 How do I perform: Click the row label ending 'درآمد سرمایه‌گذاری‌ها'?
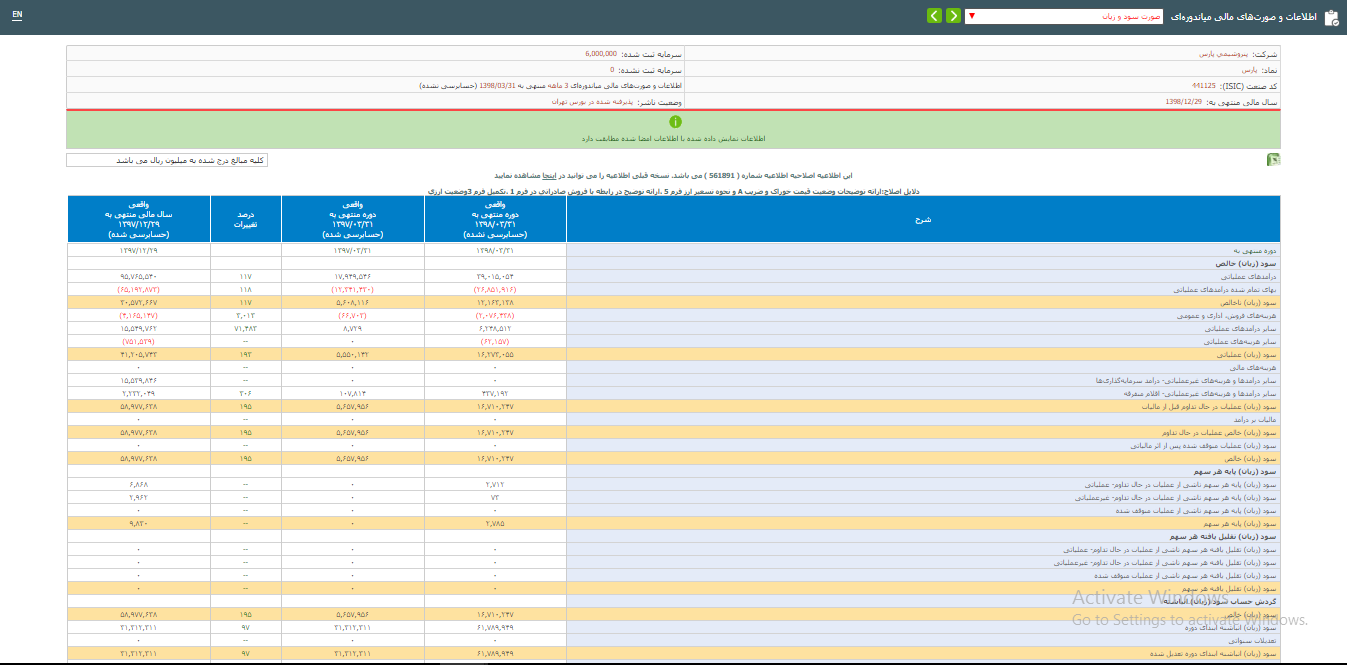click(1184, 381)
